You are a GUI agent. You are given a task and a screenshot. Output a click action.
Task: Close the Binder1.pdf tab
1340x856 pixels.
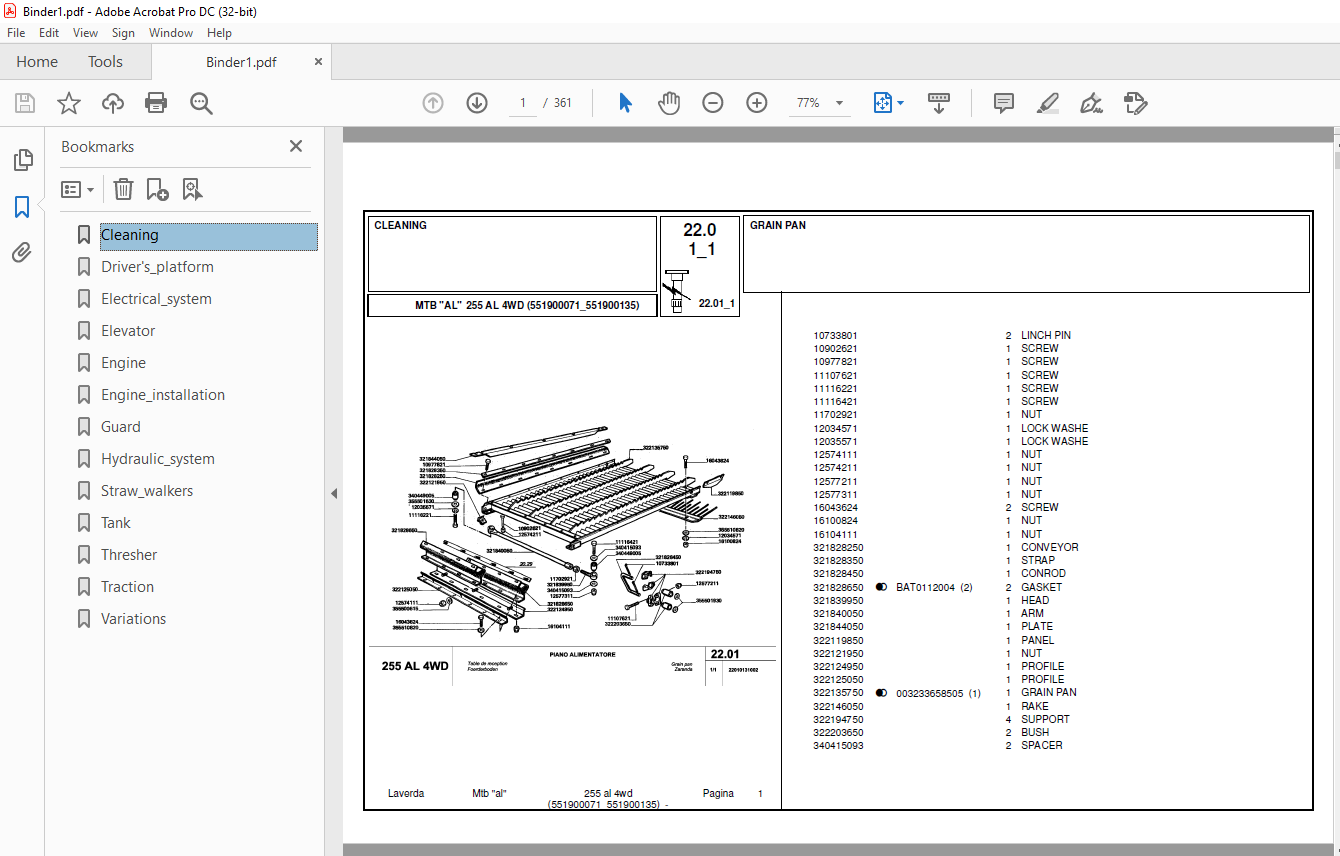pyautogui.click(x=319, y=62)
